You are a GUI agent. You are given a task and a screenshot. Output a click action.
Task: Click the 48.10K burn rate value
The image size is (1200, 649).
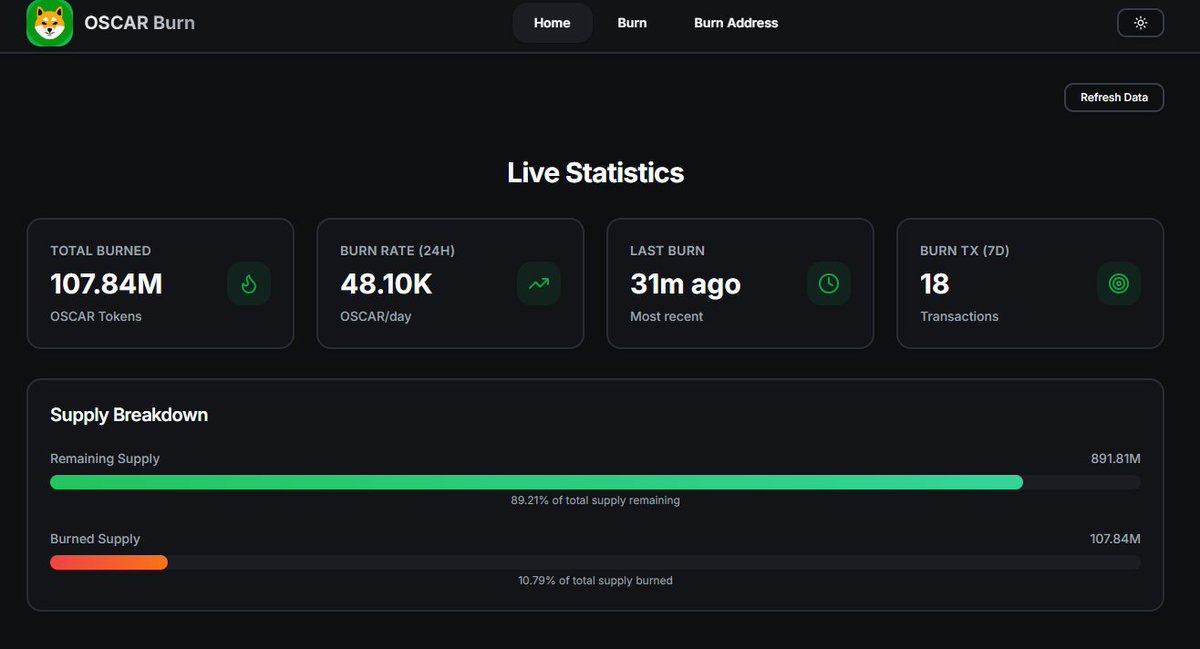coord(386,284)
